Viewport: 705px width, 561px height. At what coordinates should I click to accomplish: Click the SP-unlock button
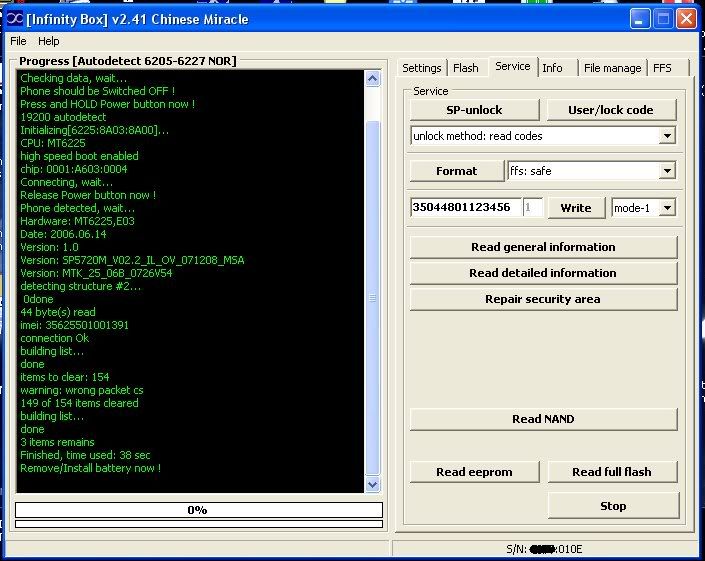(474, 110)
